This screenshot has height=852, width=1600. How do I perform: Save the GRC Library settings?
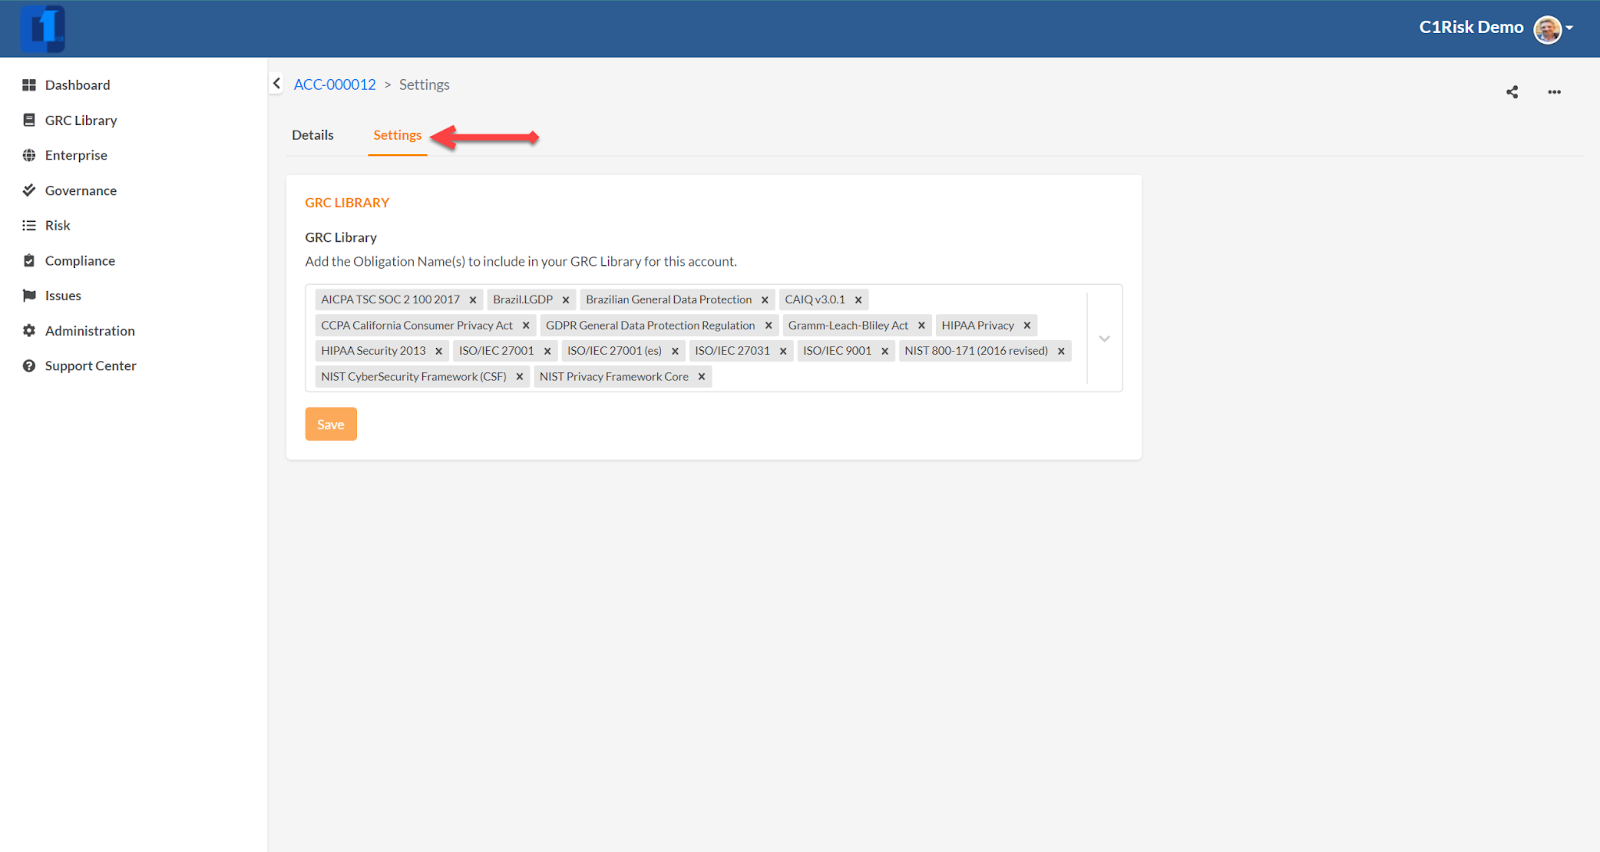(x=331, y=424)
